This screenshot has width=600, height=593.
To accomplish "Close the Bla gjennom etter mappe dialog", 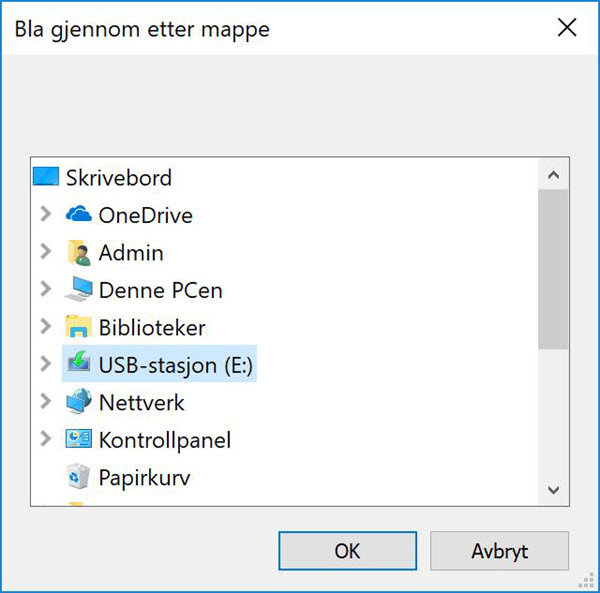I will point(567,28).
